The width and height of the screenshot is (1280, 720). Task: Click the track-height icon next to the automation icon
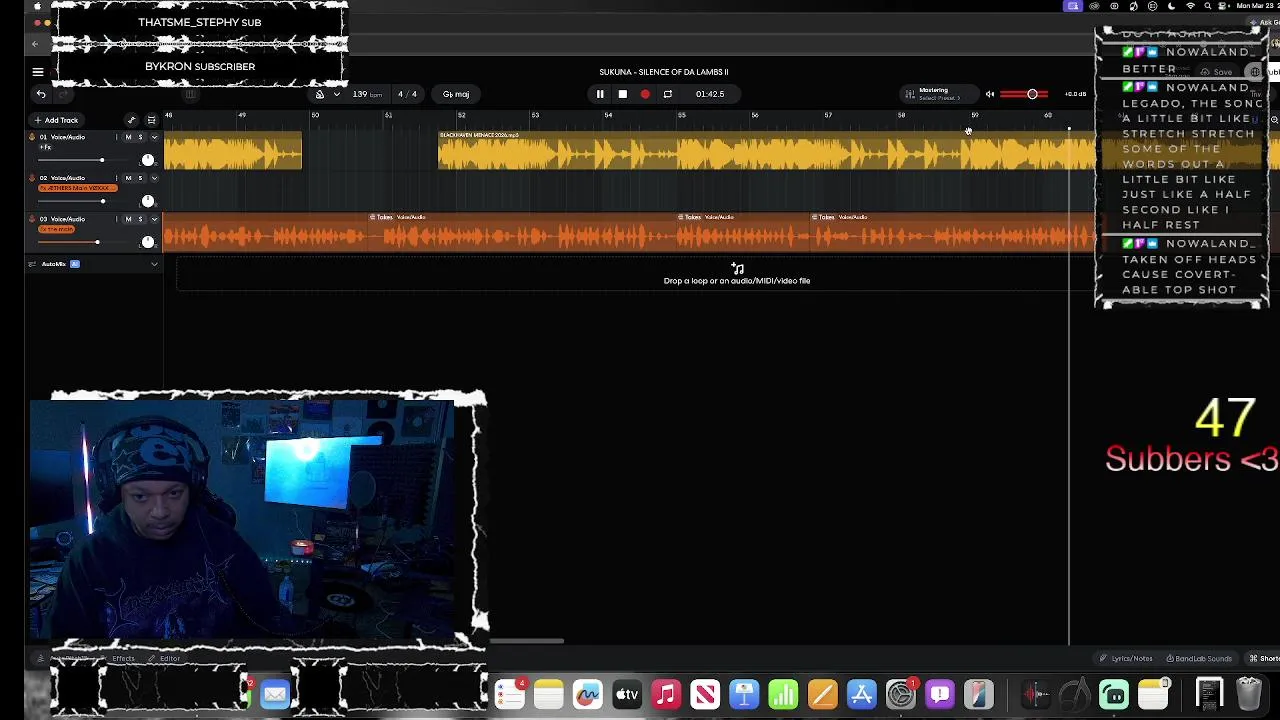pyautogui.click(x=151, y=120)
